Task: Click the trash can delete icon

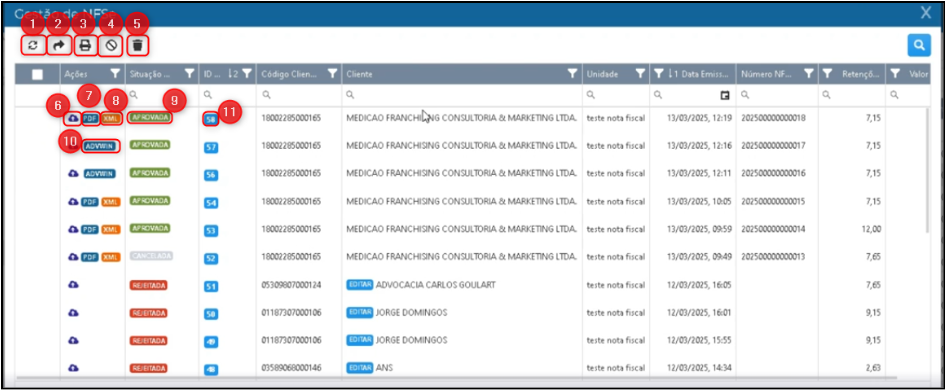Action: (x=138, y=45)
